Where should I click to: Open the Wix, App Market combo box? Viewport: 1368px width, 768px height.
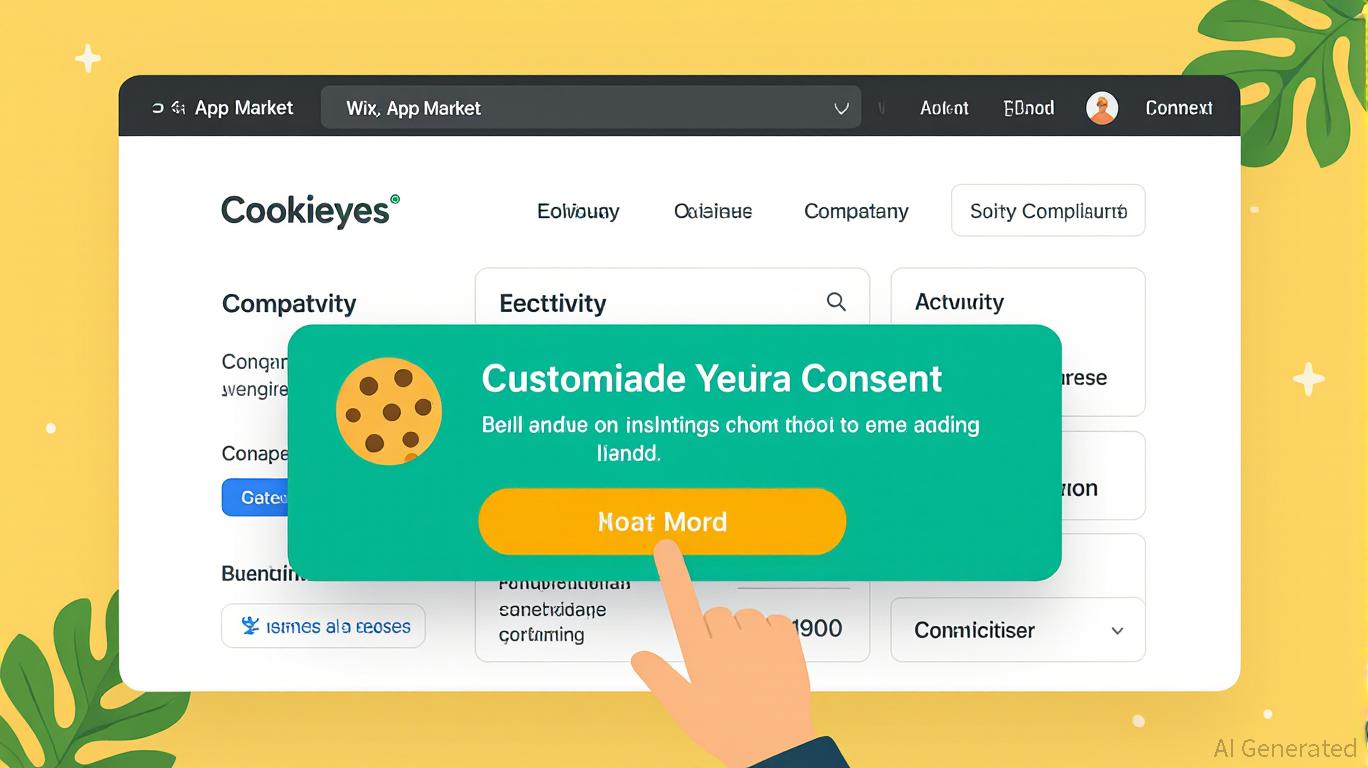[591, 108]
